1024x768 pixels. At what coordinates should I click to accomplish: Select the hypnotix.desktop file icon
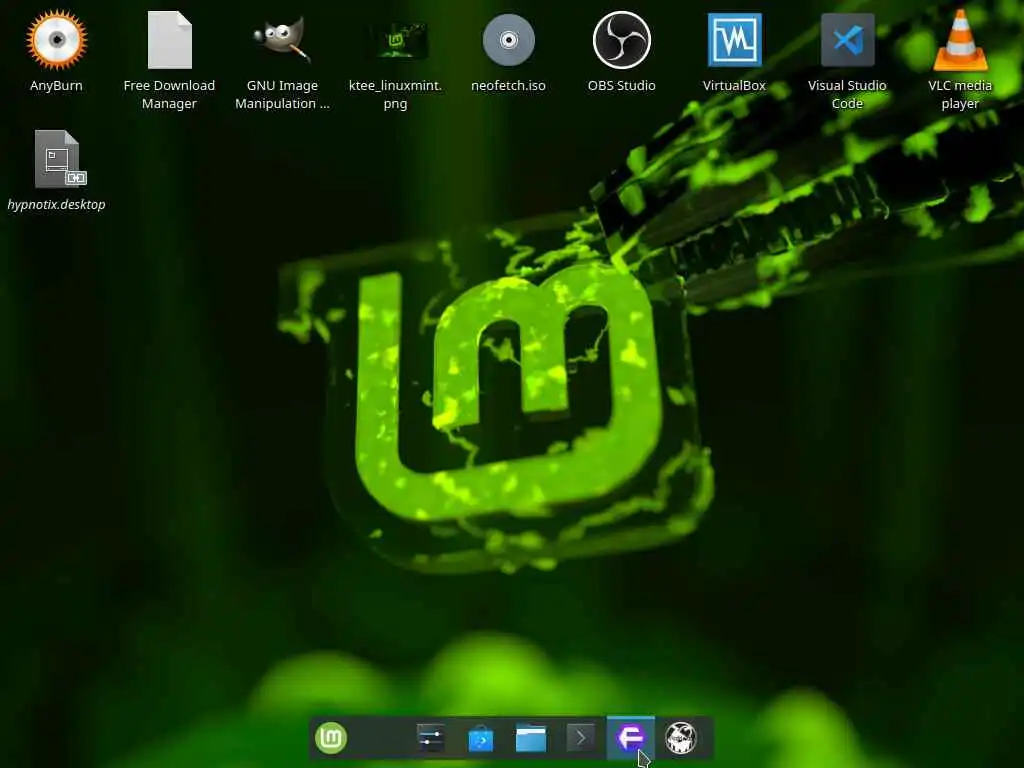coord(59,159)
